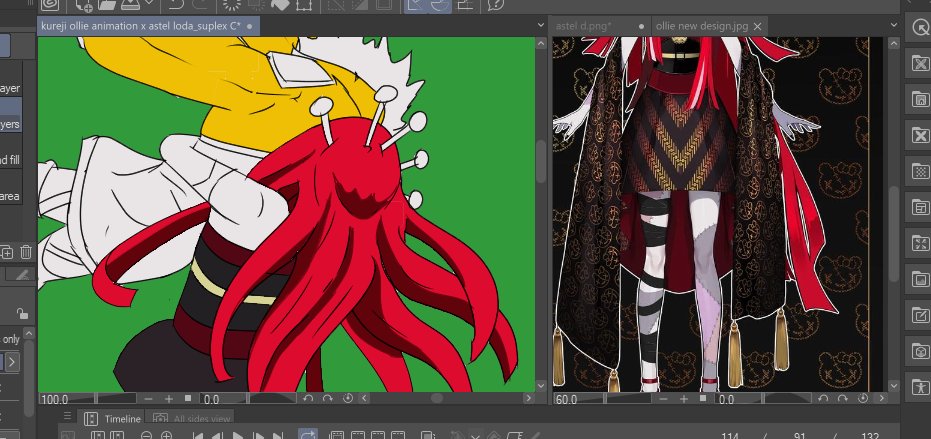
Task: Create a new canvas from toolbar
Action: 84,5
